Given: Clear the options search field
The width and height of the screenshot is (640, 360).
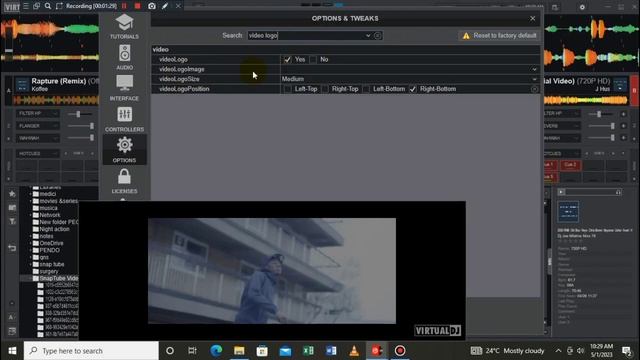Looking at the screenshot, I should (x=378, y=36).
